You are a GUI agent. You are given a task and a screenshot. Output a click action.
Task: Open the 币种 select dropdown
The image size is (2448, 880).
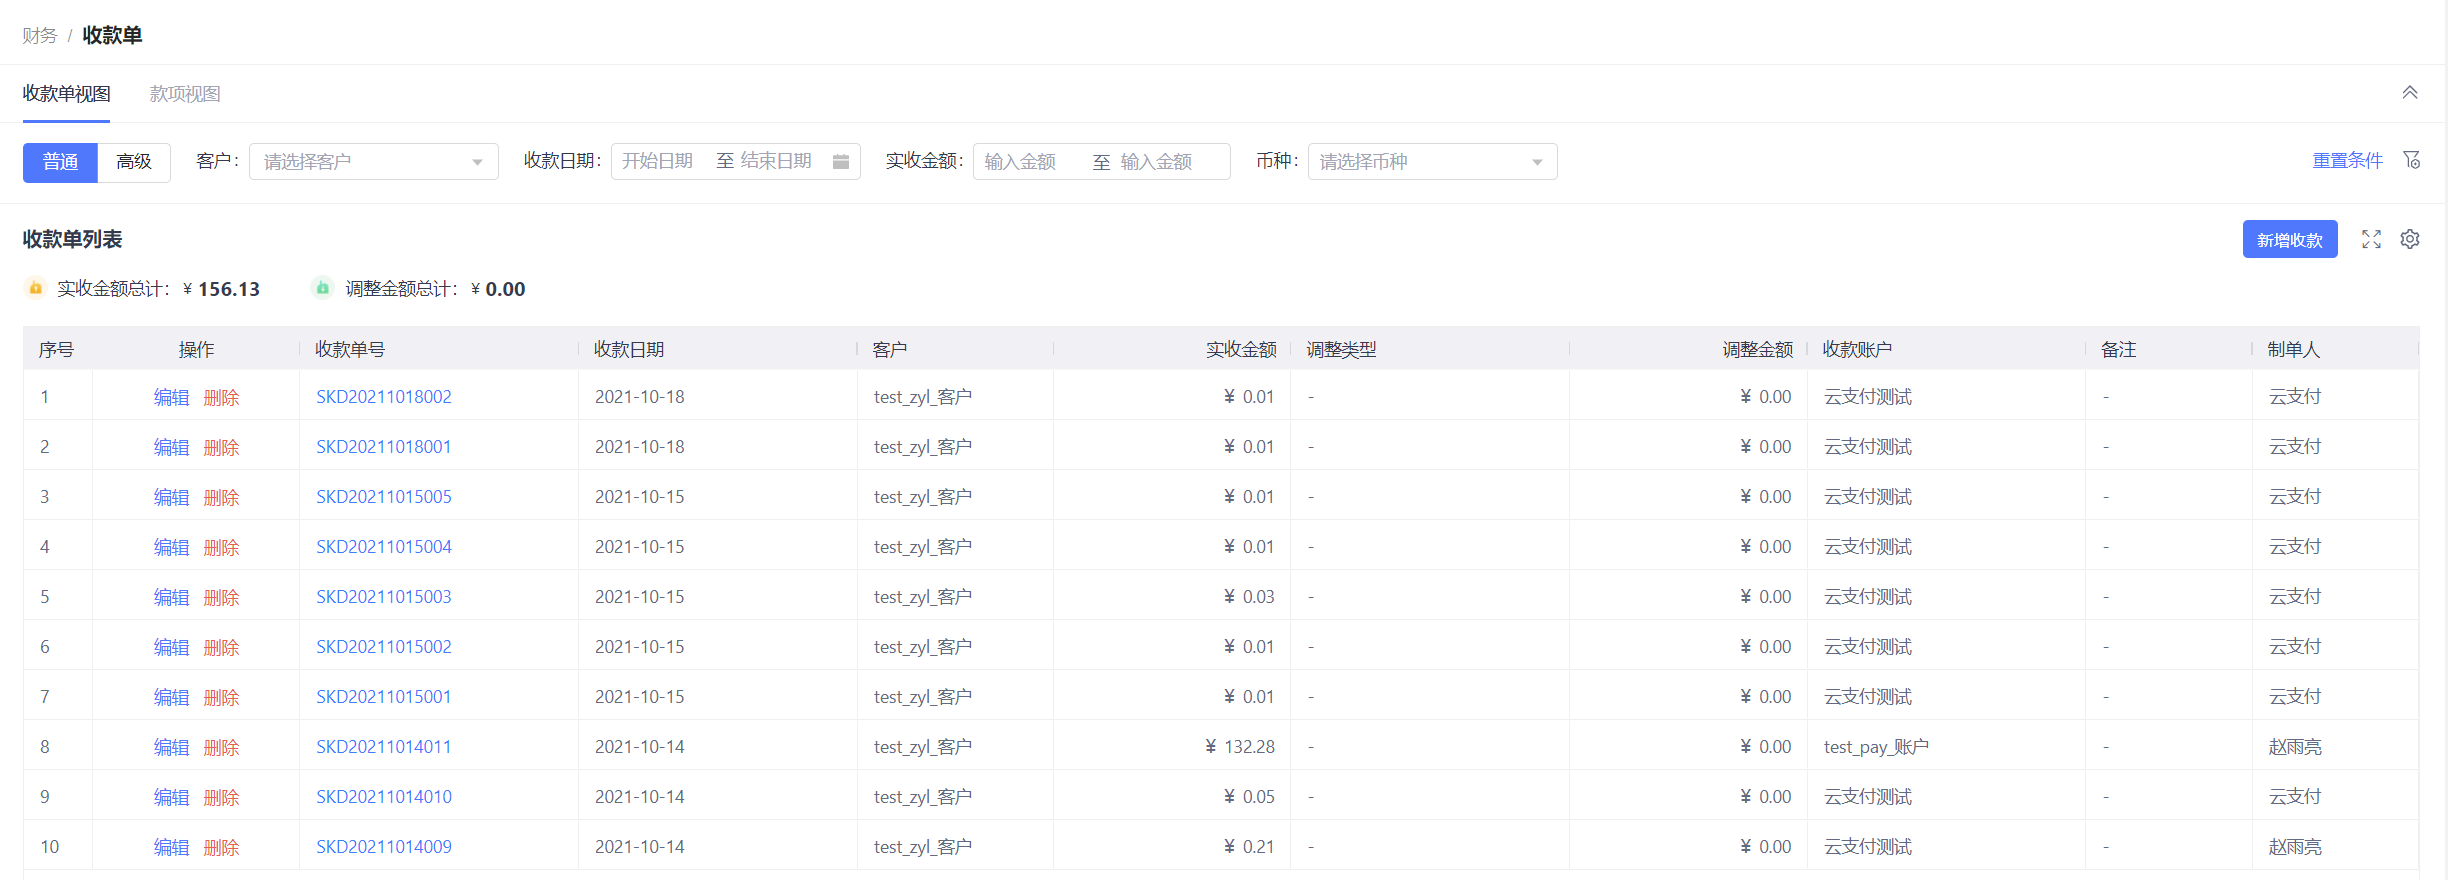point(1432,162)
